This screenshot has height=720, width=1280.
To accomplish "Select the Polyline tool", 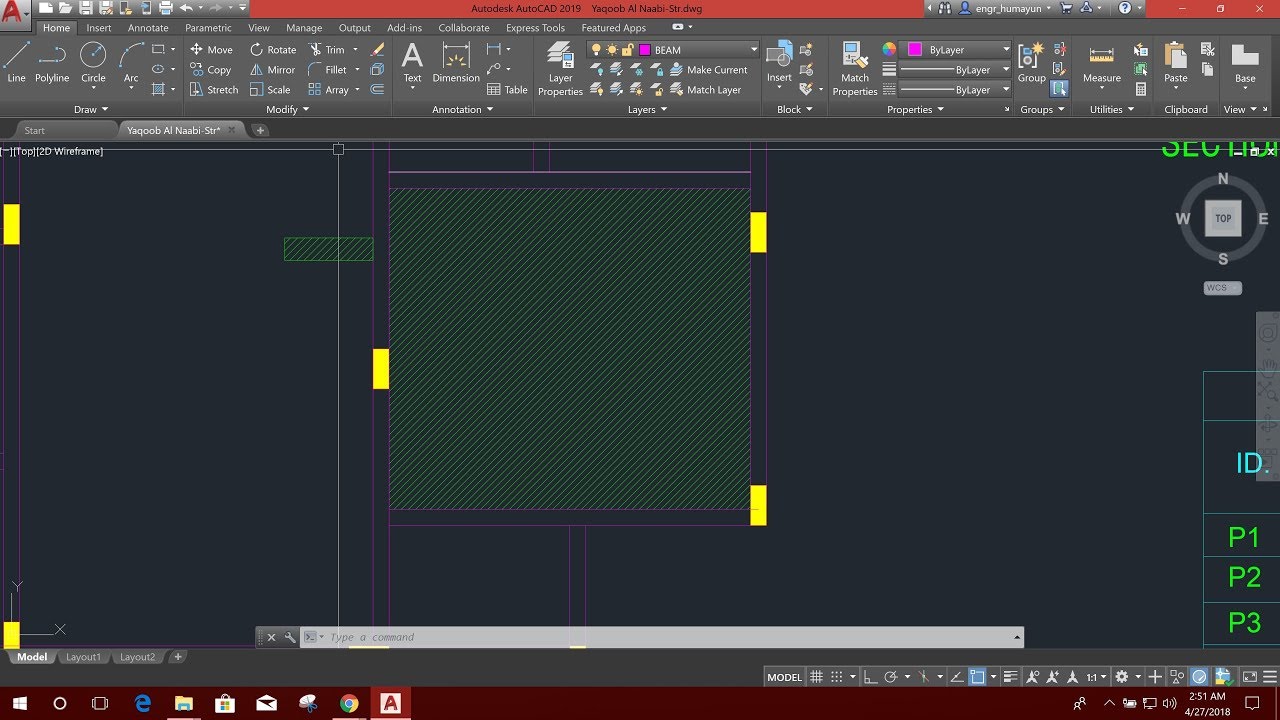I will click(52, 63).
